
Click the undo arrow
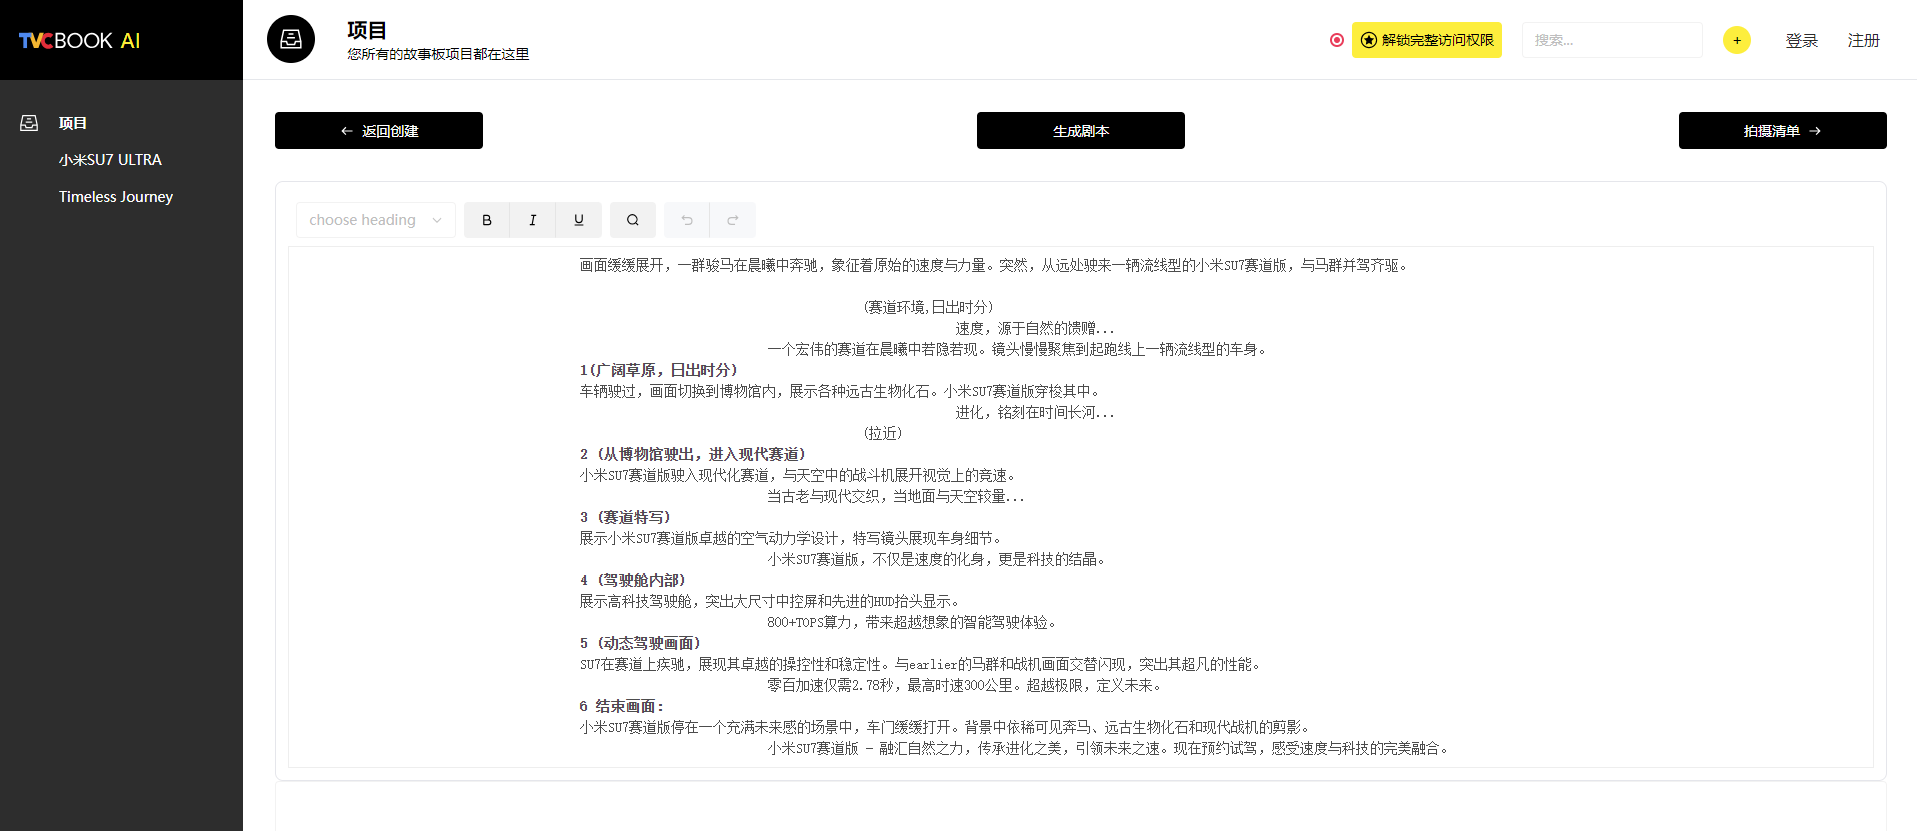click(x=687, y=220)
